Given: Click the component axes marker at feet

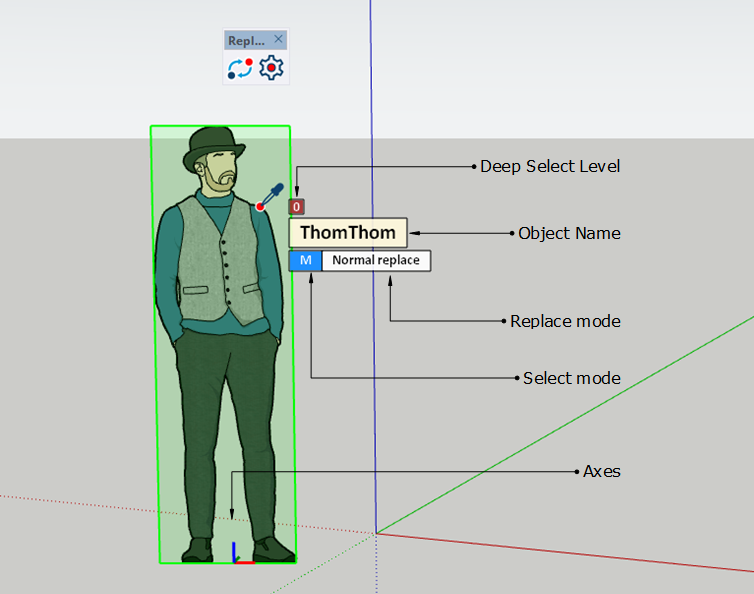Looking at the screenshot, I should pyautogui.click(x=238, y=555).
